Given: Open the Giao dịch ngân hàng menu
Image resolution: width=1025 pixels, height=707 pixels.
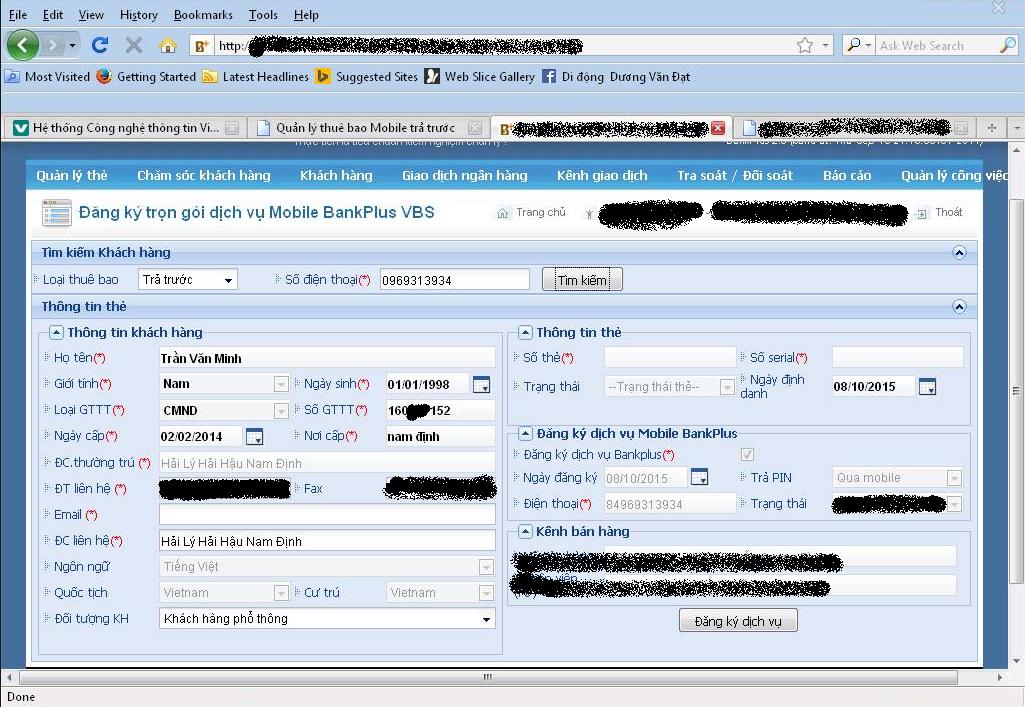Looking at the screenshot, I should coord(464,175).
